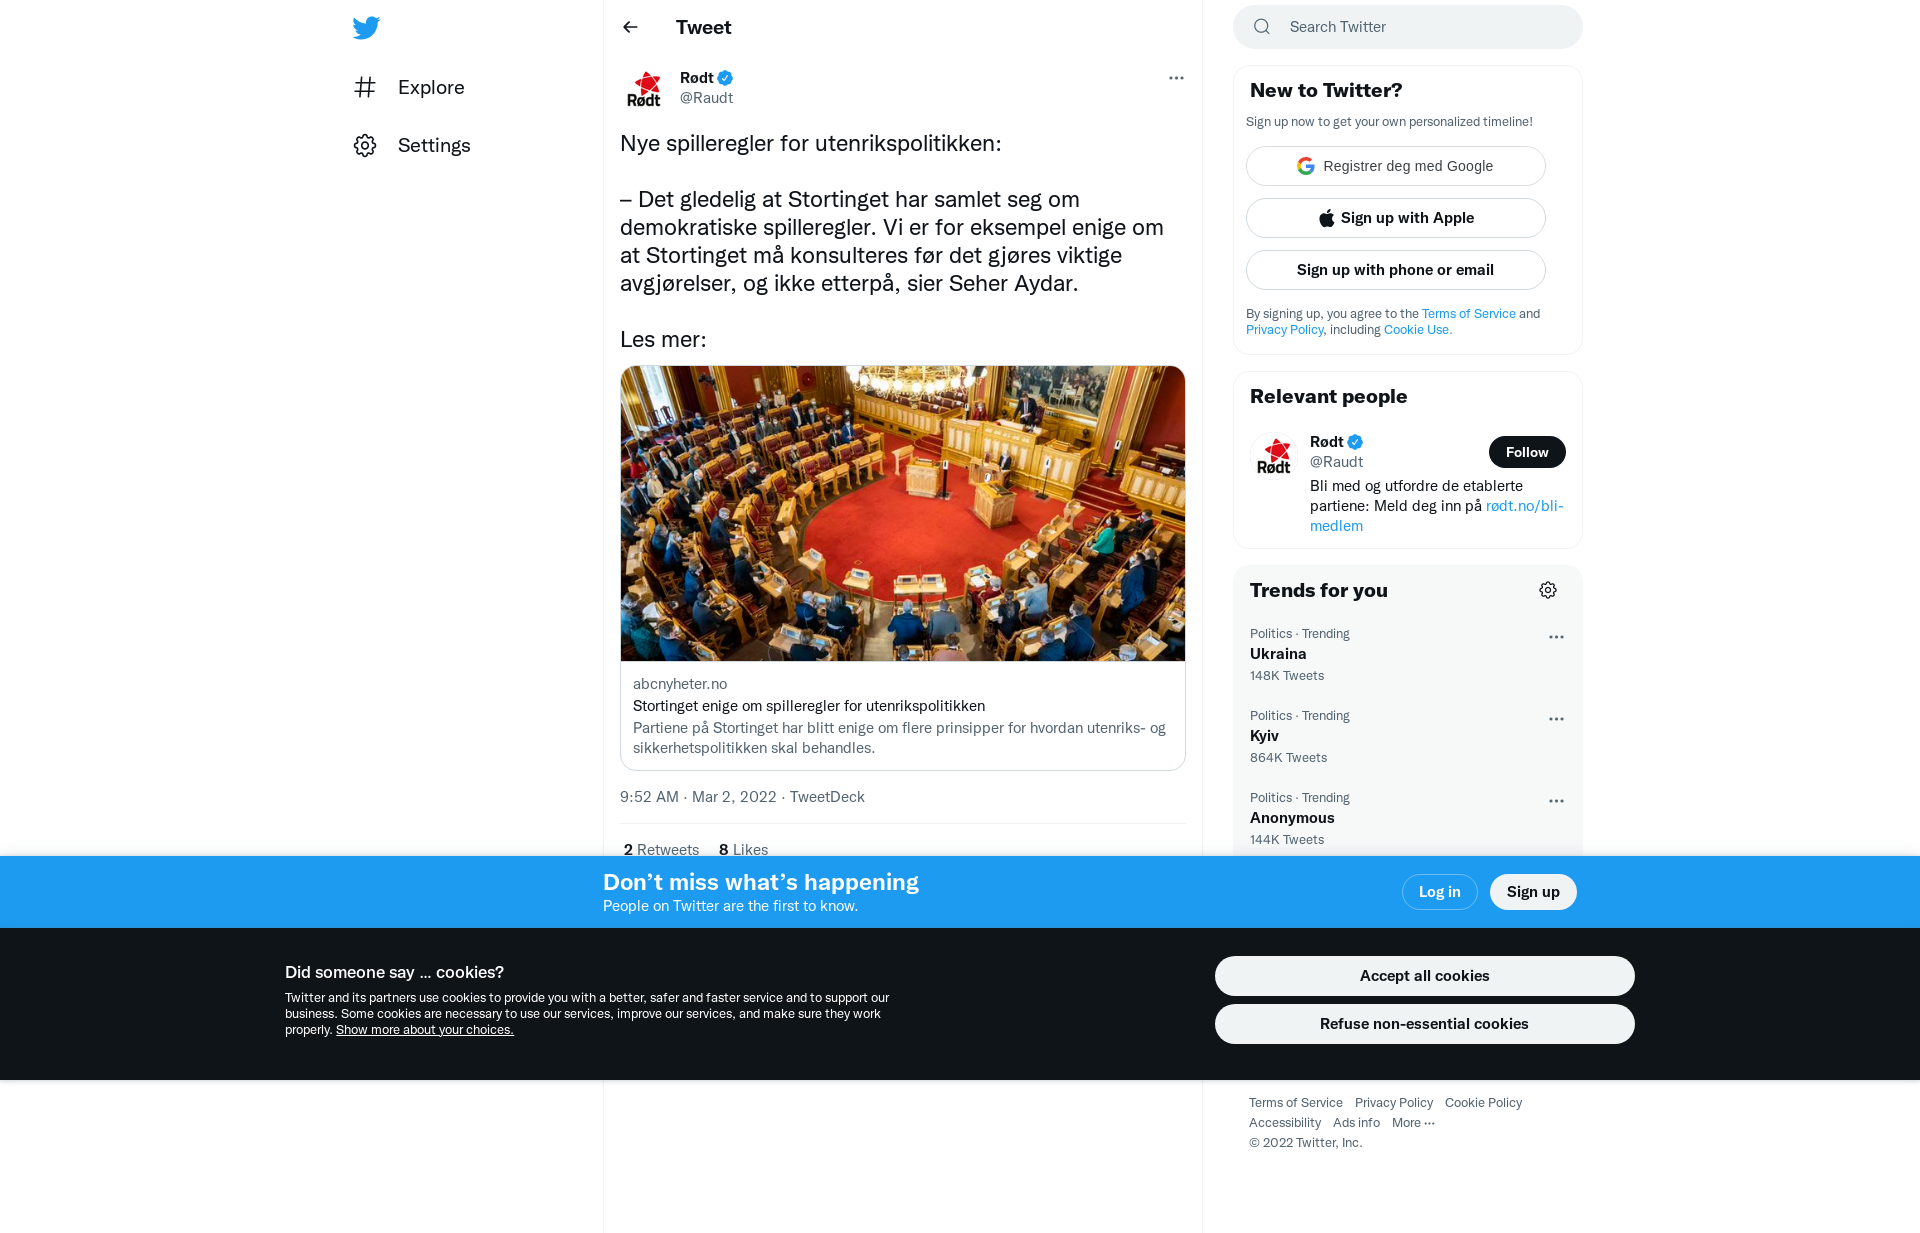1920x1233 pixels.
Task: Follow the Rødt account
Action: [1527, 452]
